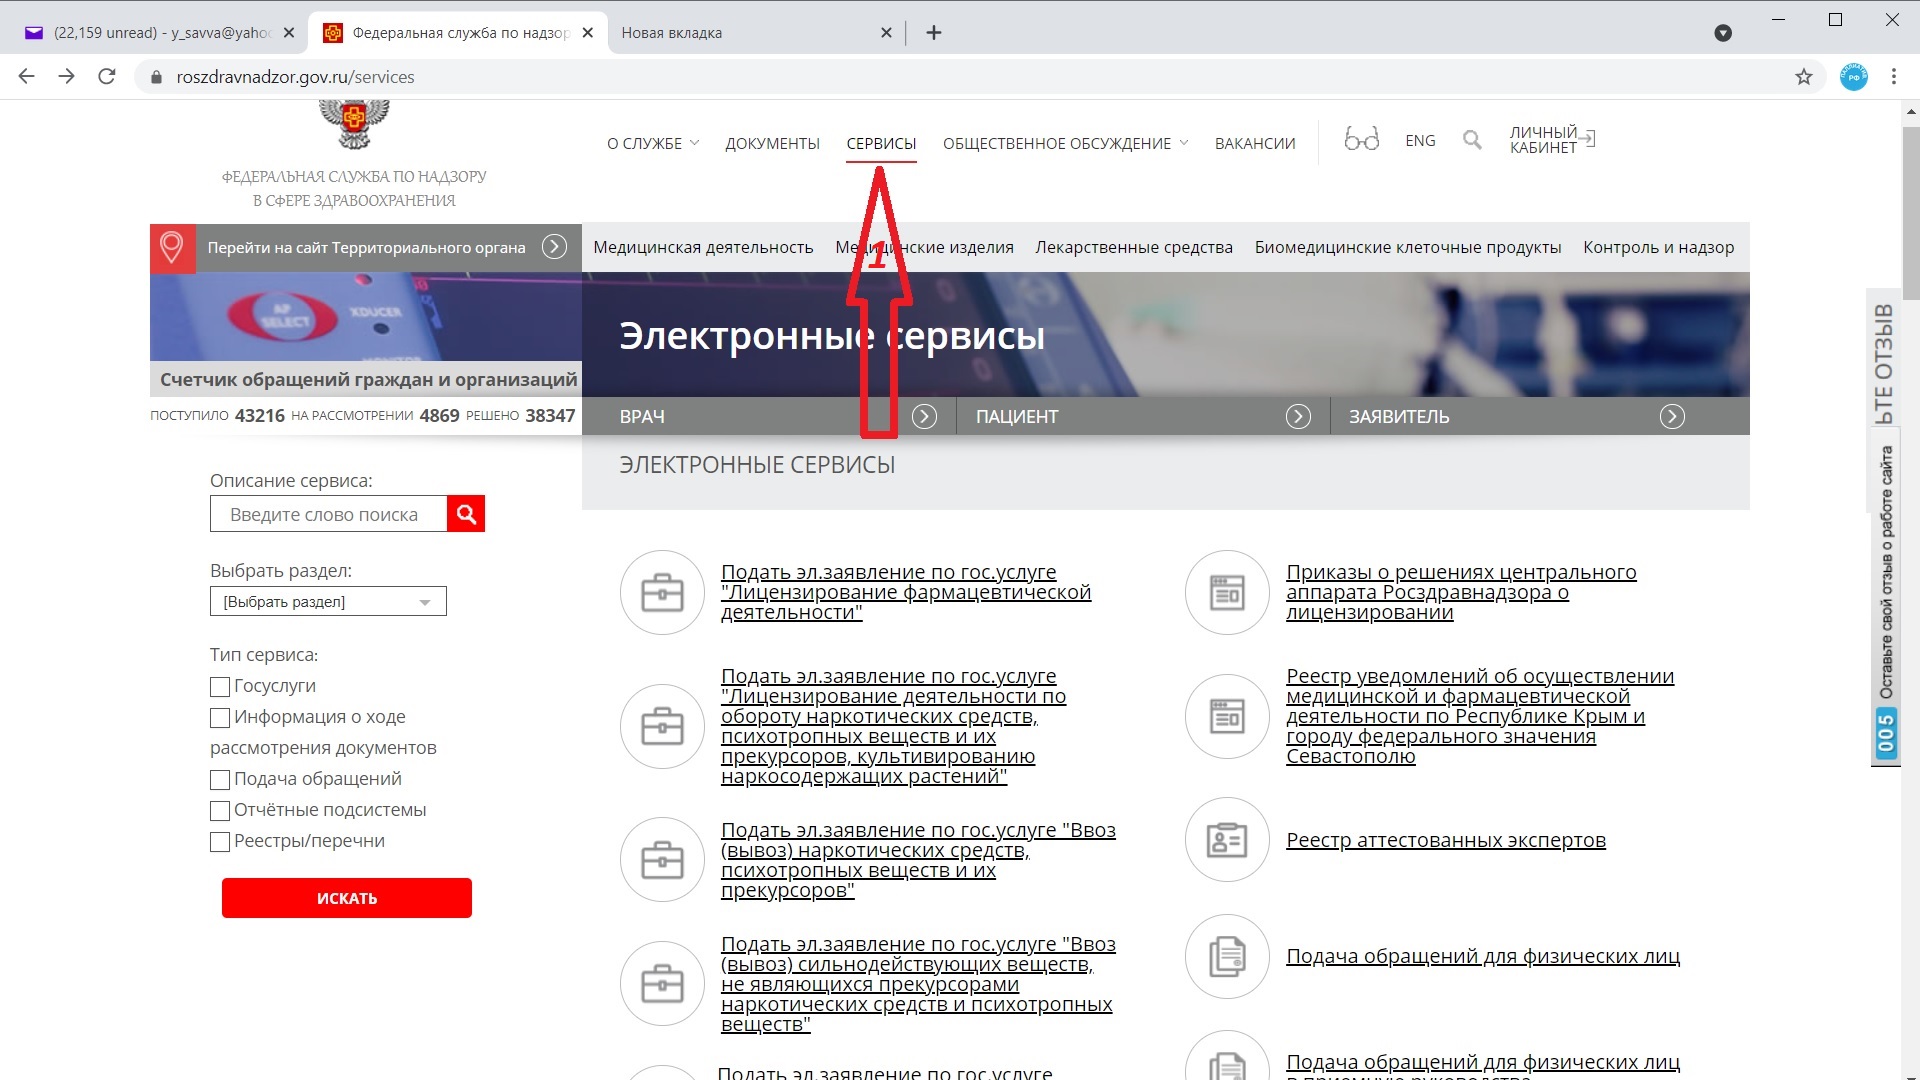
Task: Click the location pin icon for territorial organ
Action: coord(171,248)
